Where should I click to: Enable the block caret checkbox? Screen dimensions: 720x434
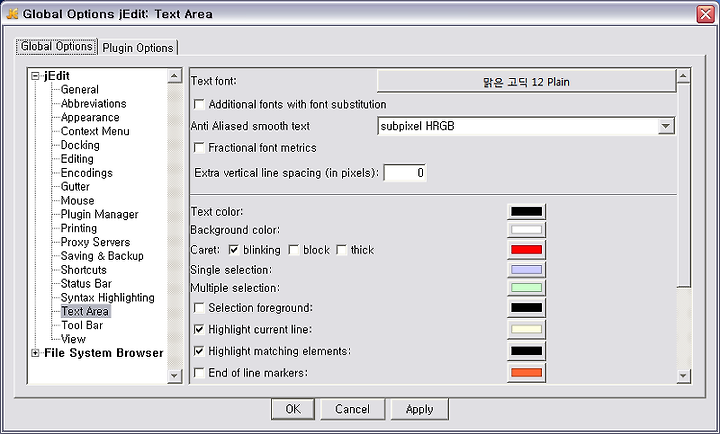tap(294, 250)
